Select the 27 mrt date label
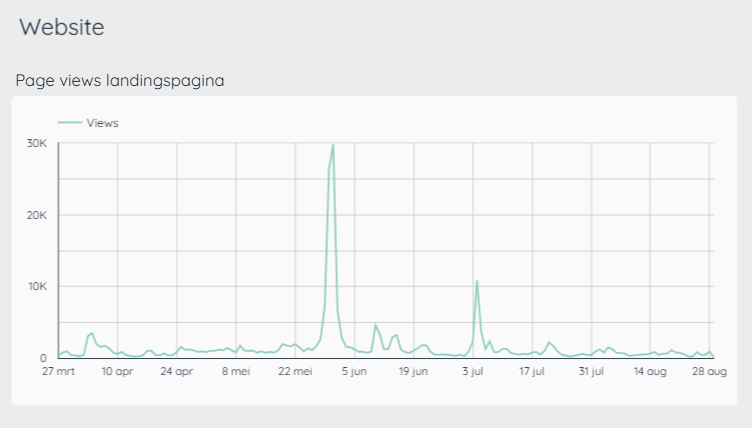Image resolution: width=752 pixels, height=428 pixels. [x=58, y=371]
